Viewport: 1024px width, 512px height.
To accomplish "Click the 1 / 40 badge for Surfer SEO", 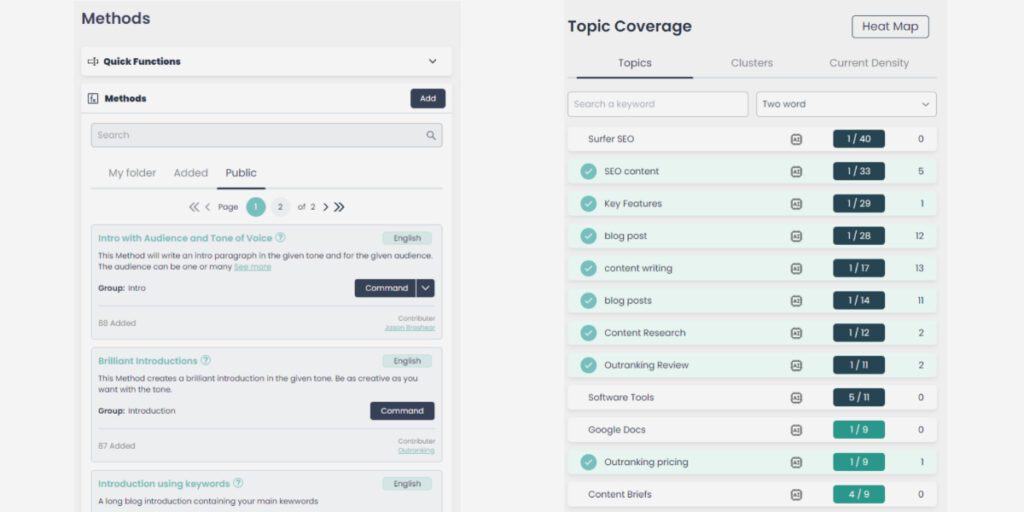I will click(859, 139).
